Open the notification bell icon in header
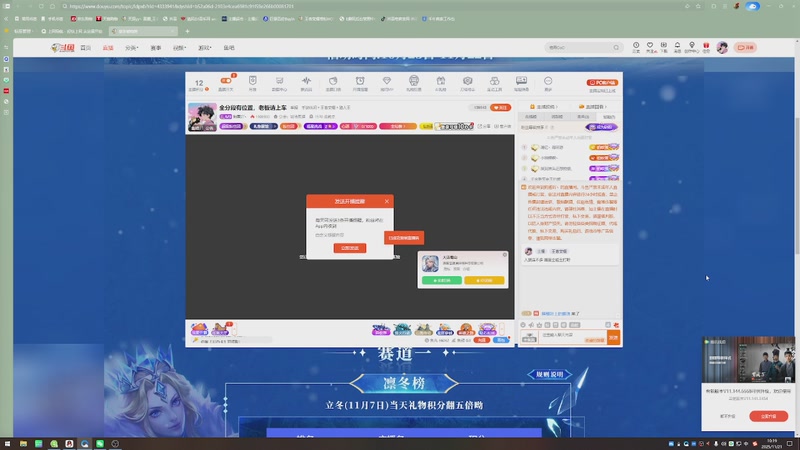 point(678,47)
